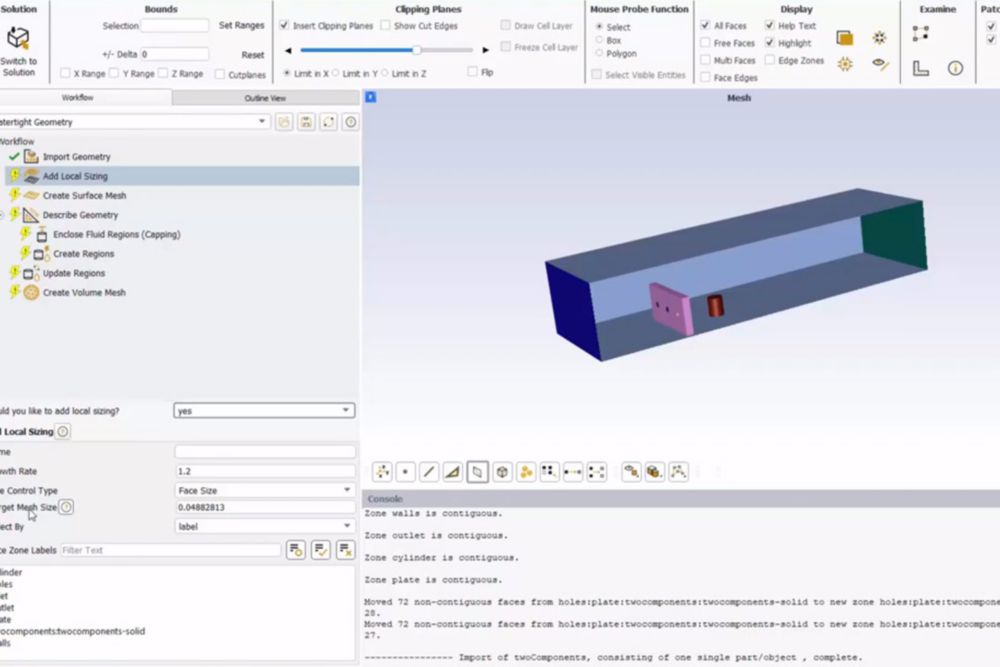Expand the add local sizing yes dropdown

click(265, 410)
